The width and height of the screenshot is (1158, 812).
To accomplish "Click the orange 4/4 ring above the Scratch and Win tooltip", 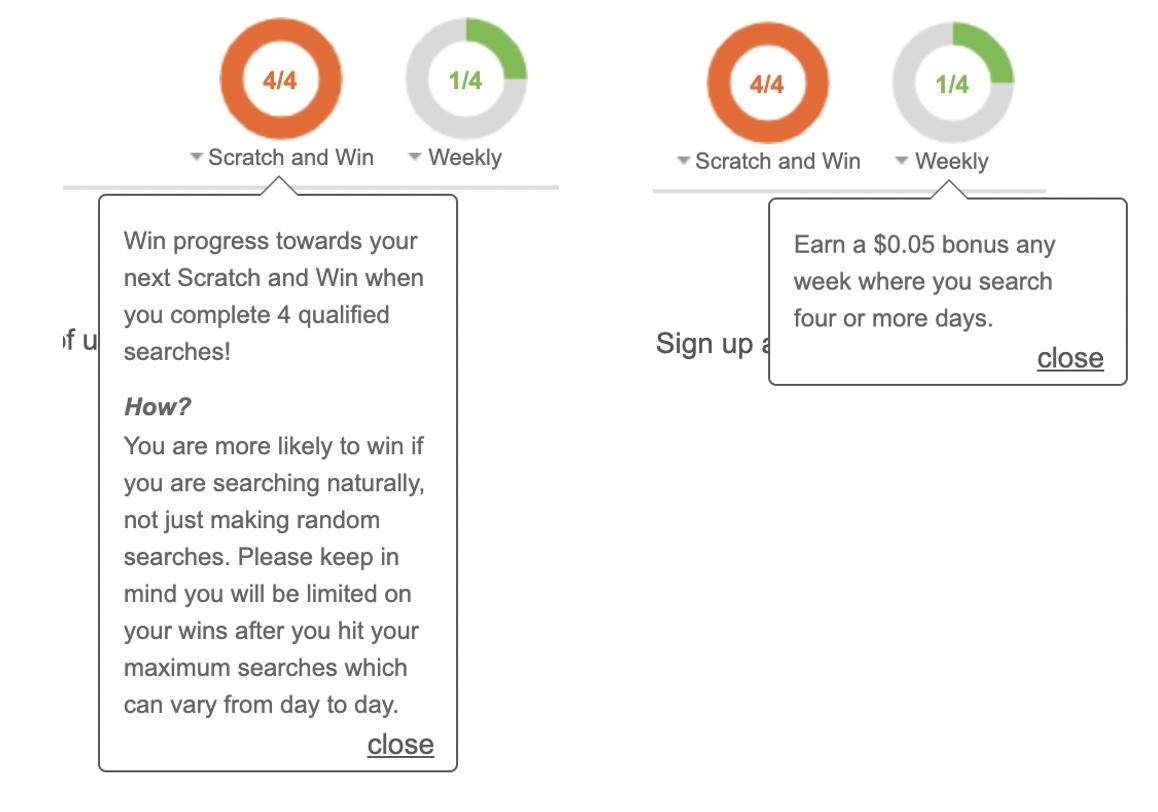I will (x=281, y=79).
